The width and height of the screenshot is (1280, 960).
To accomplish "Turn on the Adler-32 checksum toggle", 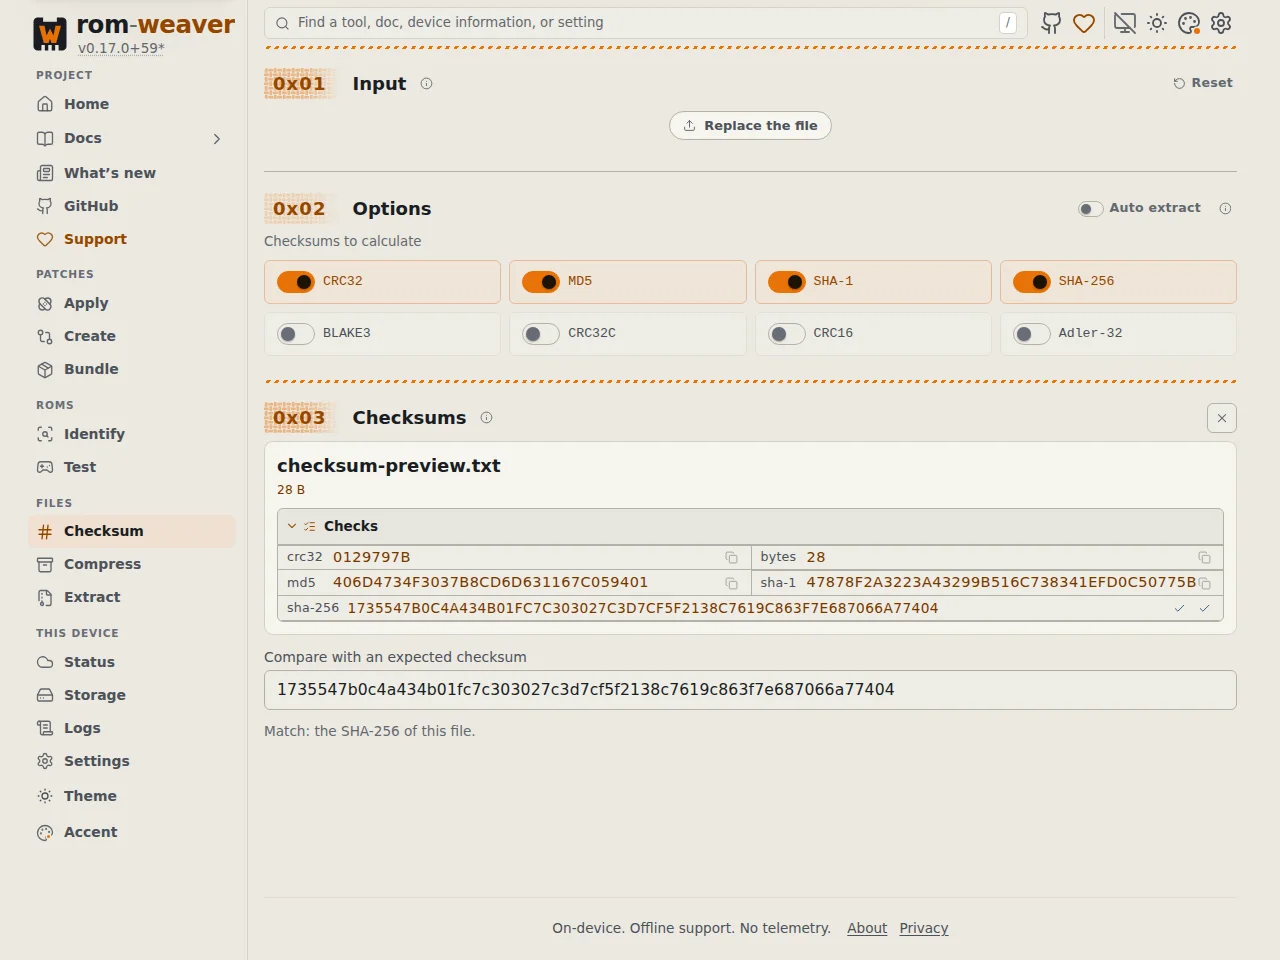I will pyautogui.click(x=1032, y=334).
